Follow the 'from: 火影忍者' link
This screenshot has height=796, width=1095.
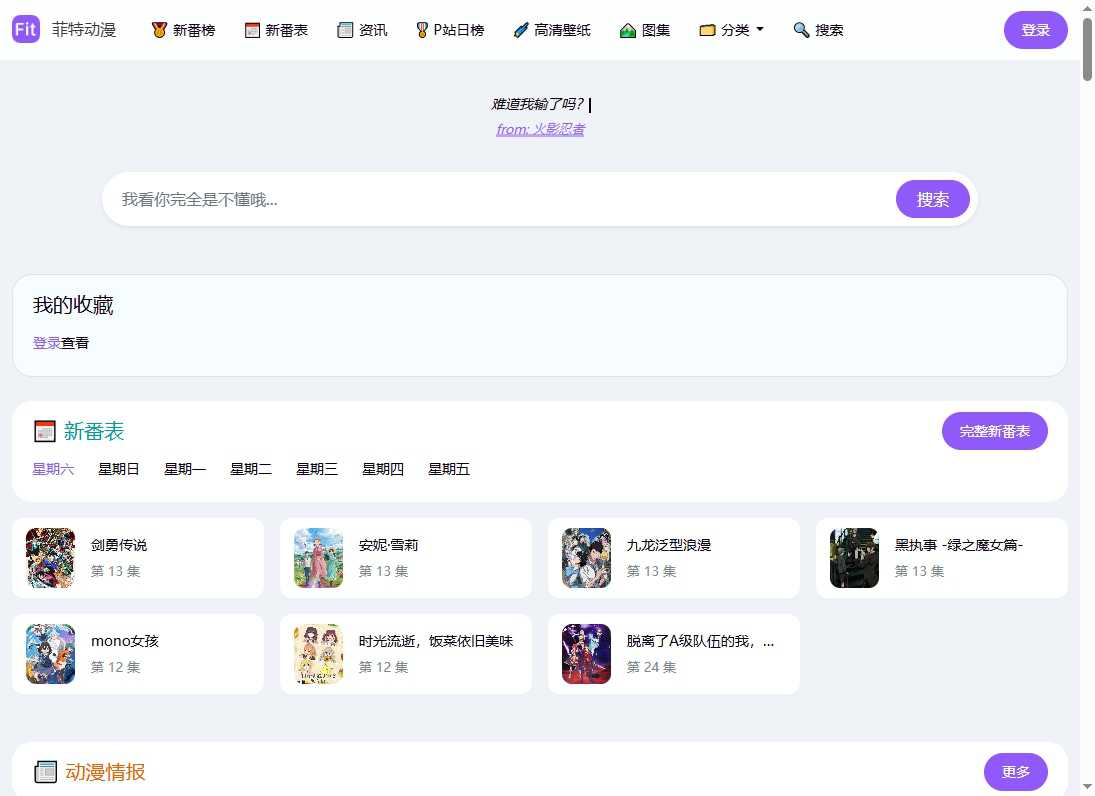click(x=540, y=129)
